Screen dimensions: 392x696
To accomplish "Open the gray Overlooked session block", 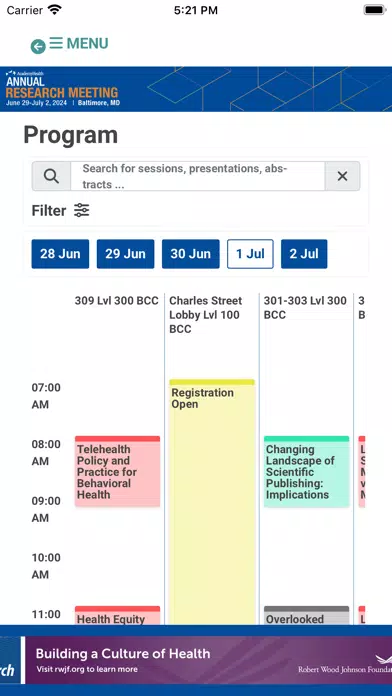I will click(306, 615).
